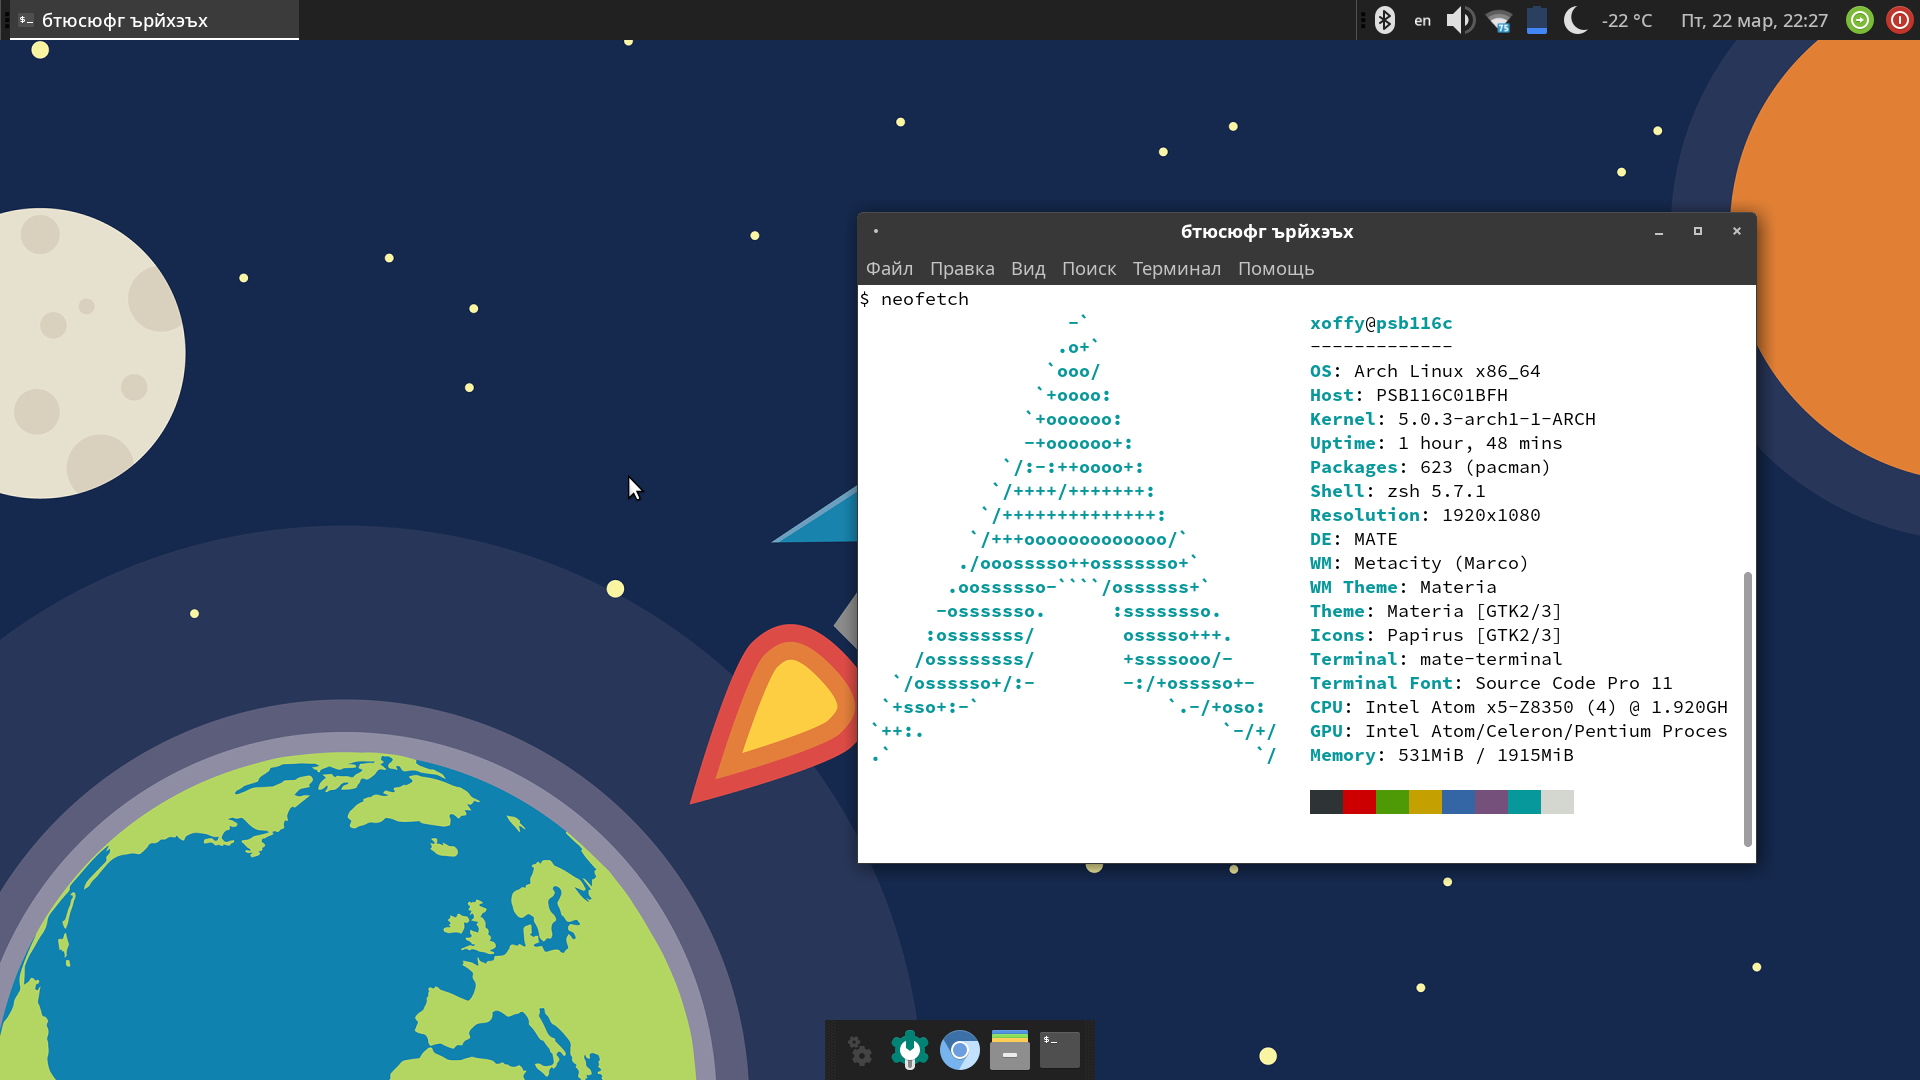Click the 'WM Theme: Materia' line
Screen dimensions: 1920x1080
pyautogui.click(x=1403, y=587)
